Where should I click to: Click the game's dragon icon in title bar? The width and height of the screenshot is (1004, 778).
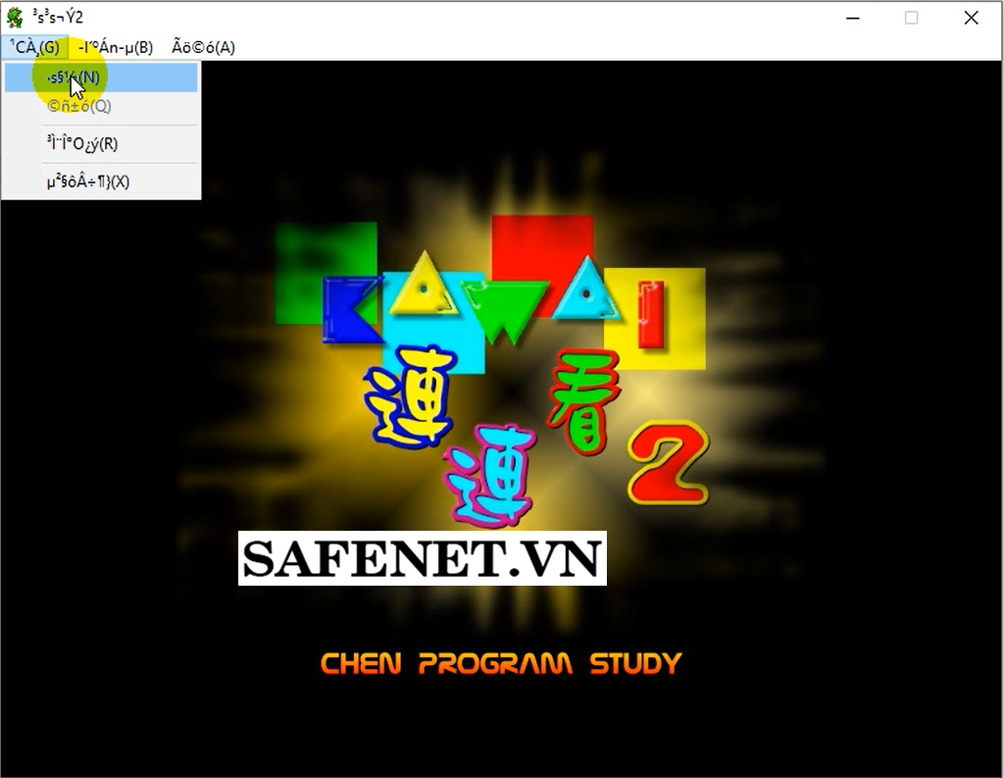click(15, 17)
